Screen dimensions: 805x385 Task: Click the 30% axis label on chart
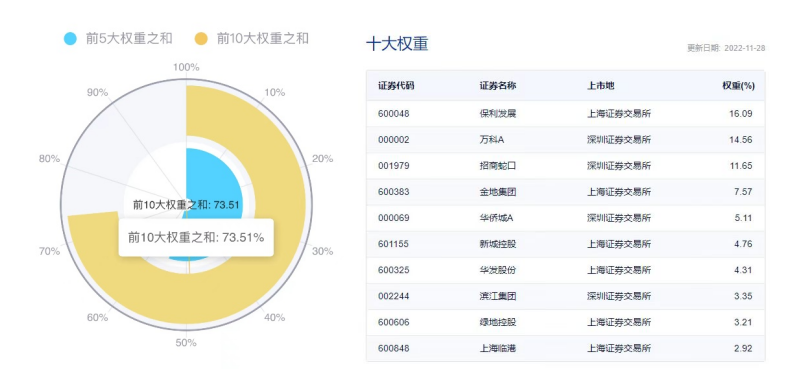323,251
